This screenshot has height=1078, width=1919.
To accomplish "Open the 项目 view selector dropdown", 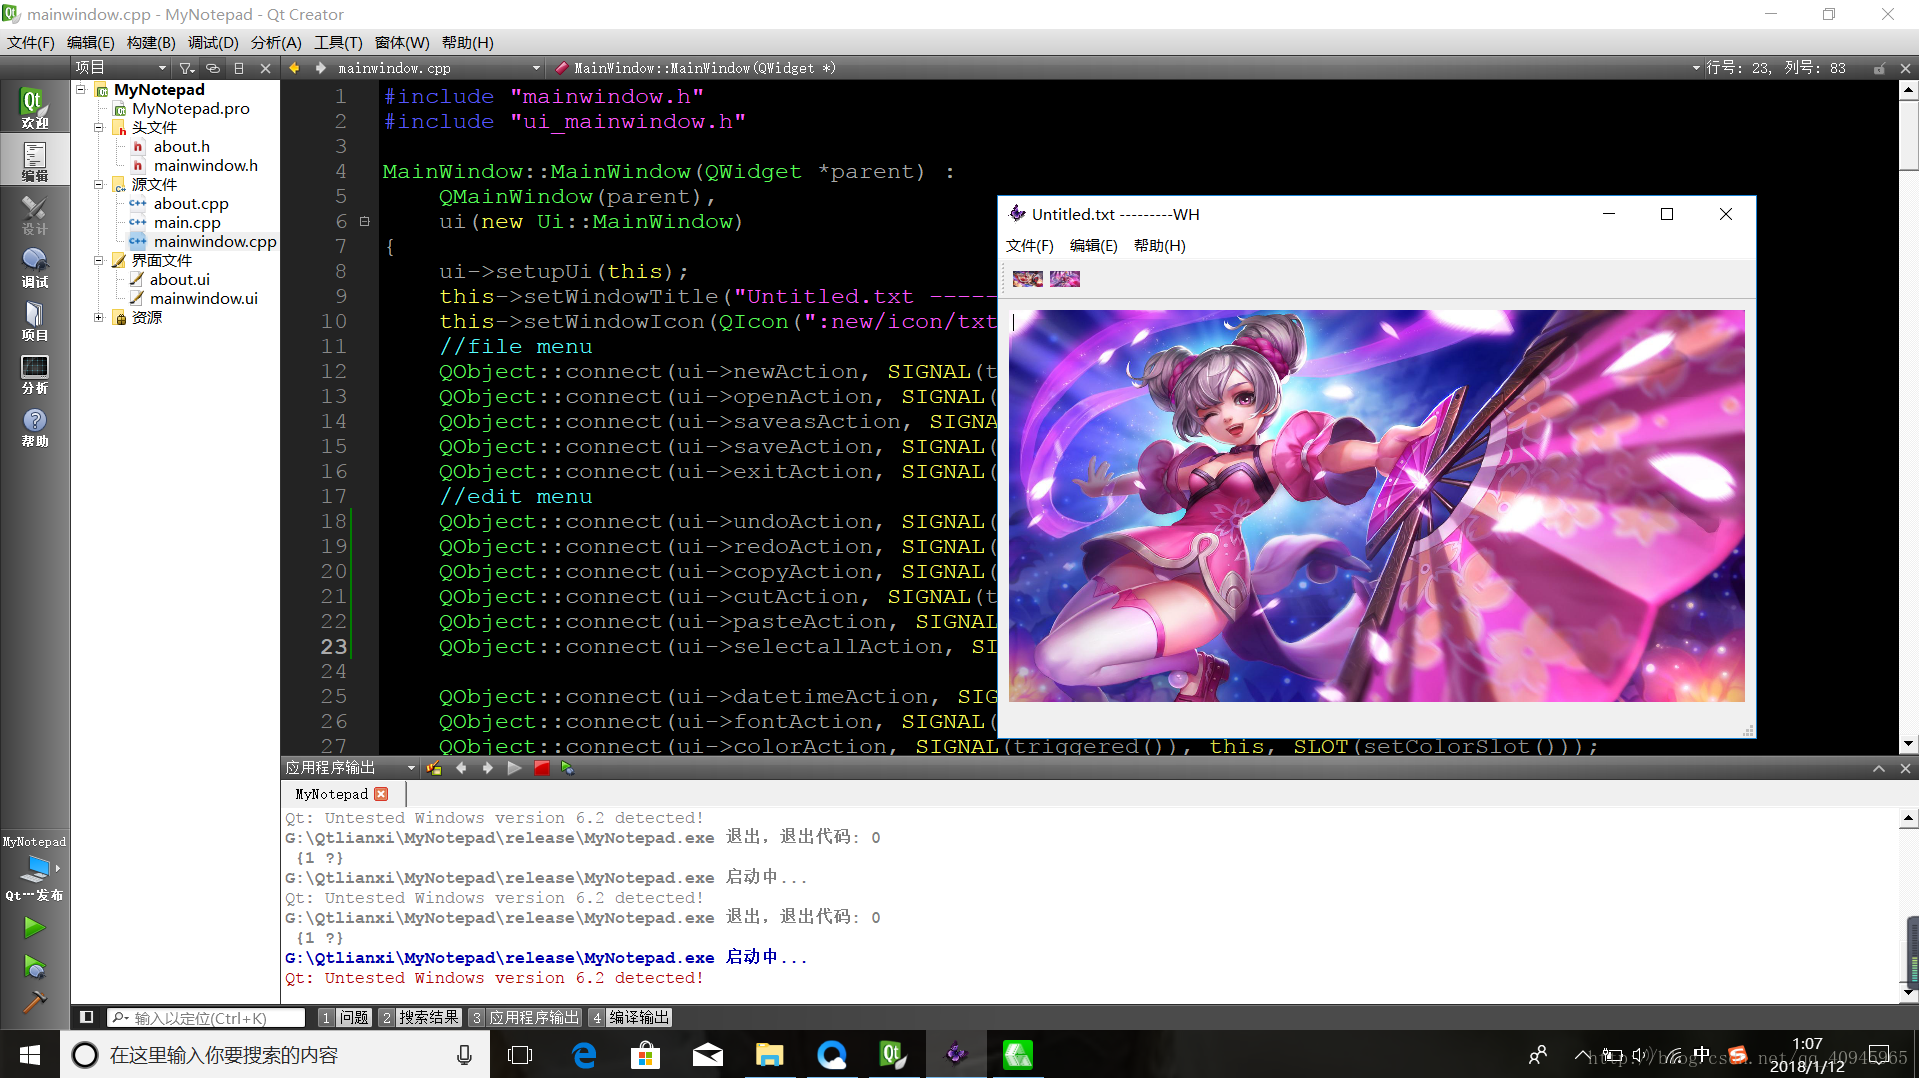I will pyautogui.click(x=121, y=68).
